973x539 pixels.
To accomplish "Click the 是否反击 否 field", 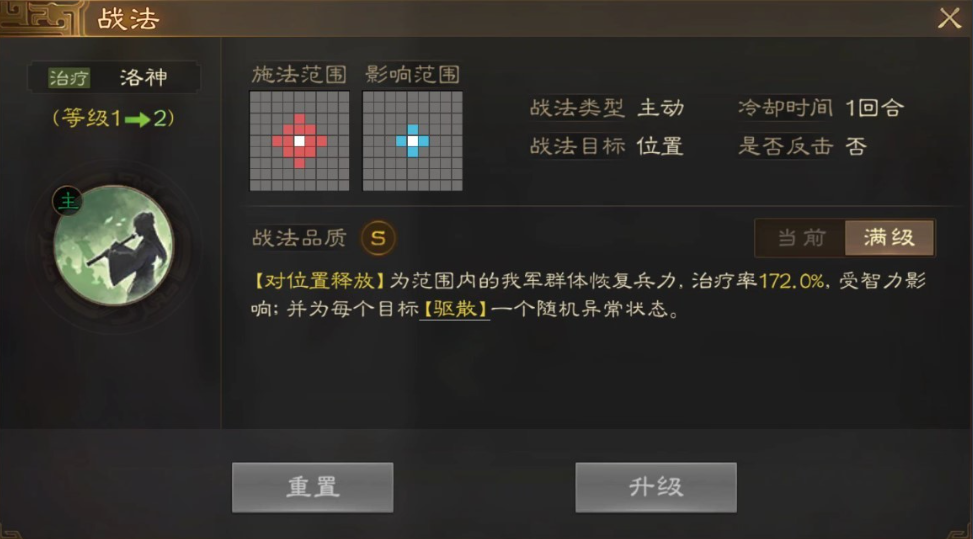I will click(x=802, y=146).
